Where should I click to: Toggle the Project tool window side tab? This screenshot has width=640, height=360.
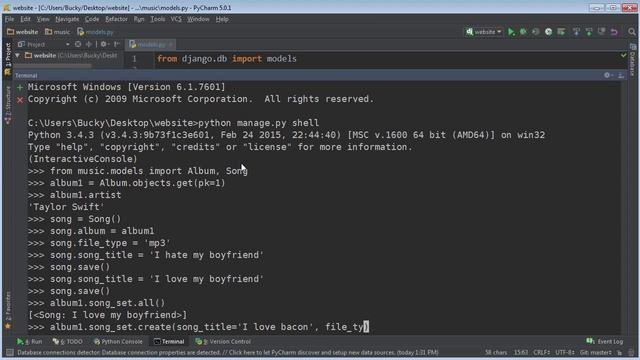[7, 59]
